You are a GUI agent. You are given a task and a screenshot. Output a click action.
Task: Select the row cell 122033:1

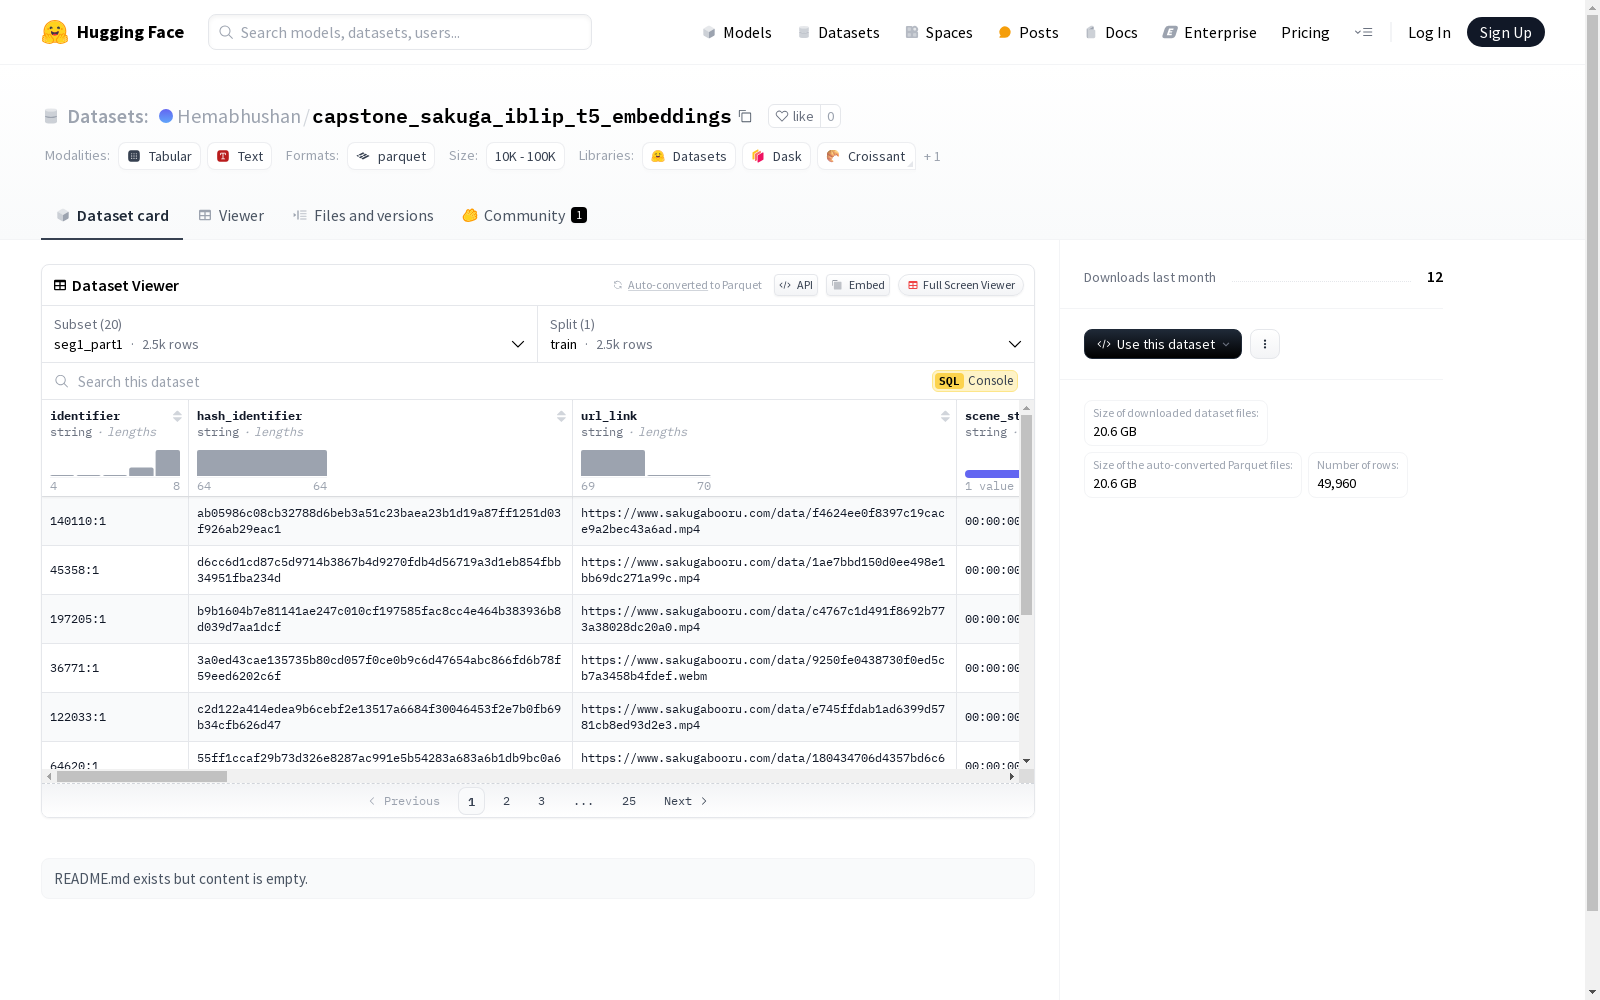pyautogui.click(x=115, y=717)
